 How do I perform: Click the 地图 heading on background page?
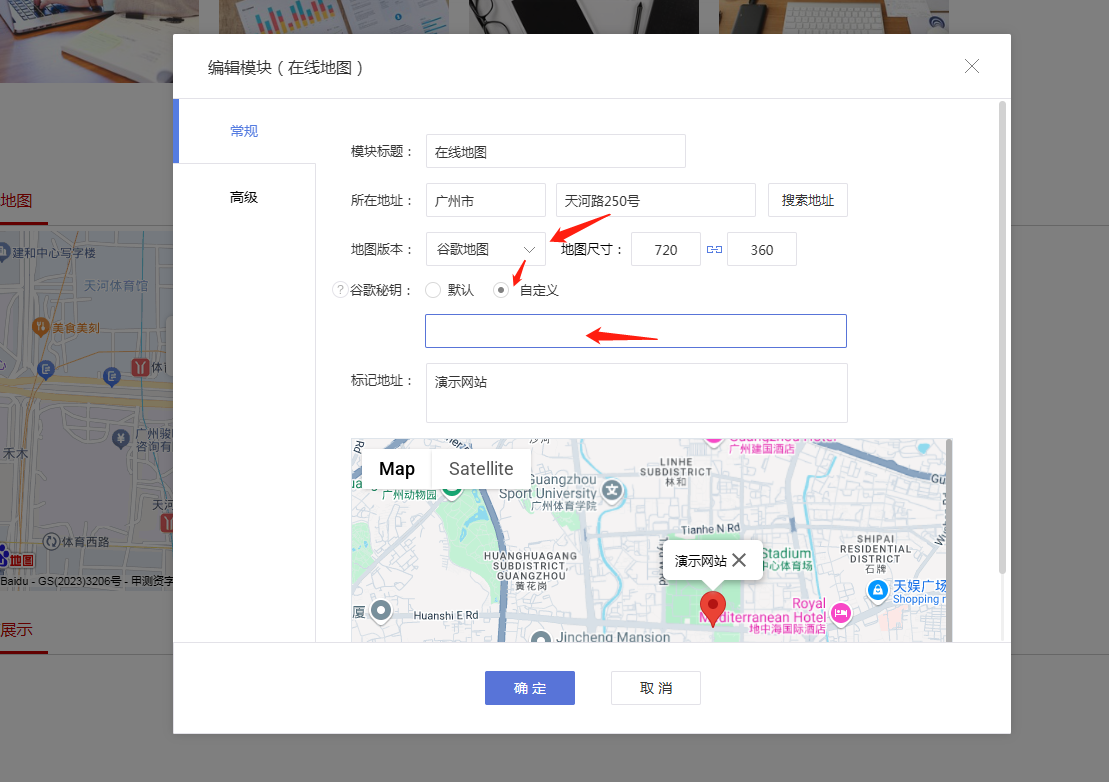click(x=16, y=200)
